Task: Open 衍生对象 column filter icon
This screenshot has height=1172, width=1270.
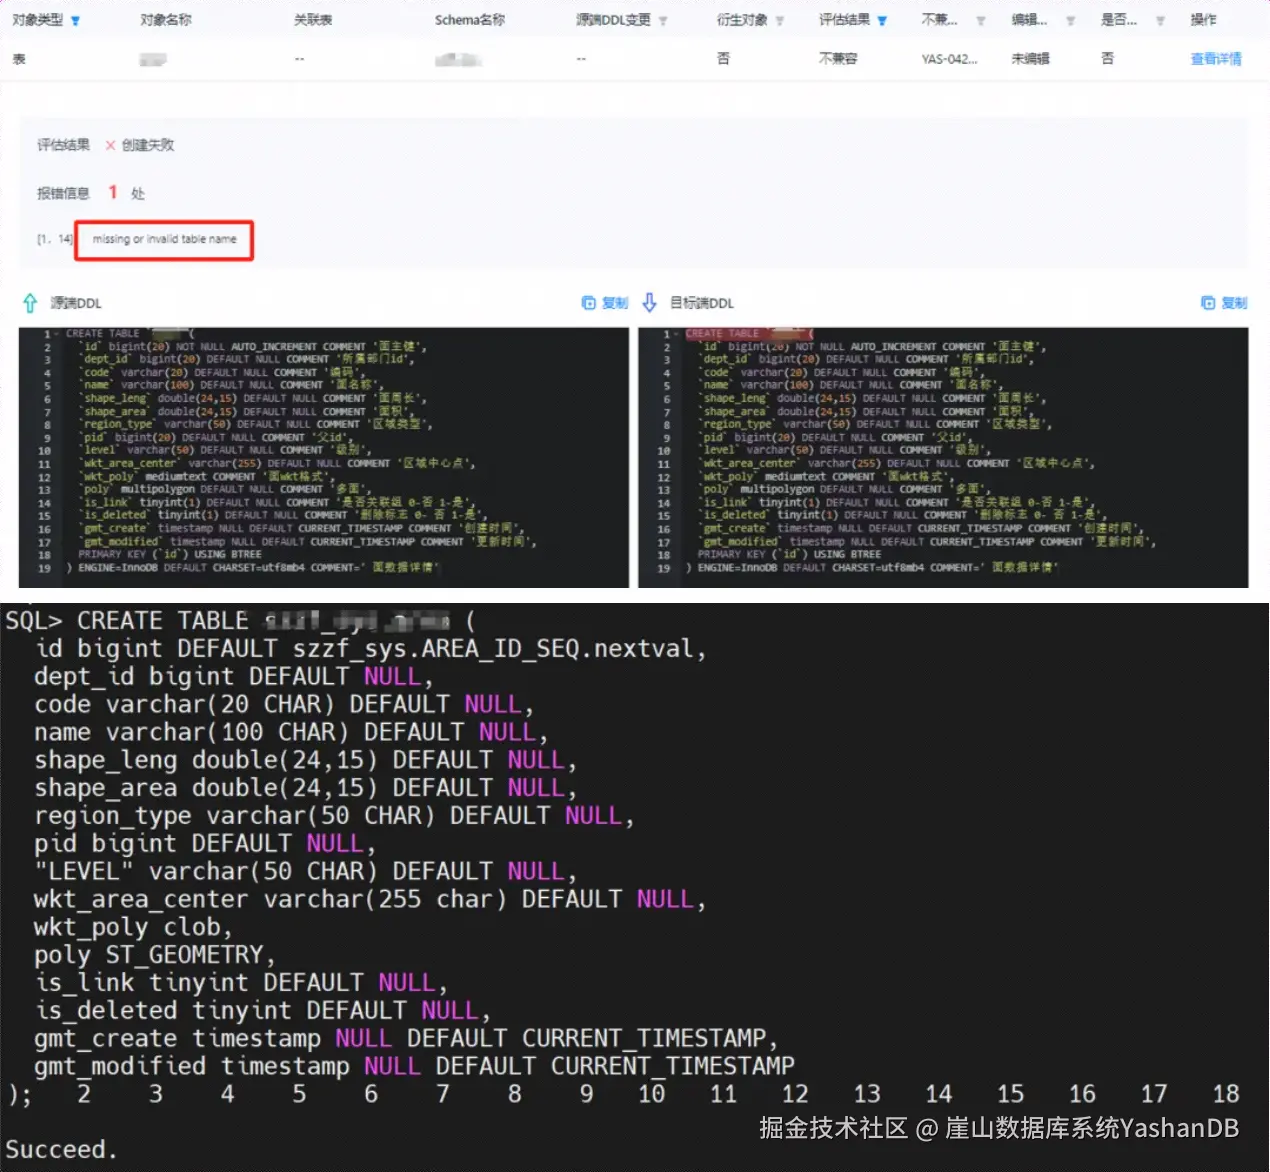Action: pos(780,21)
